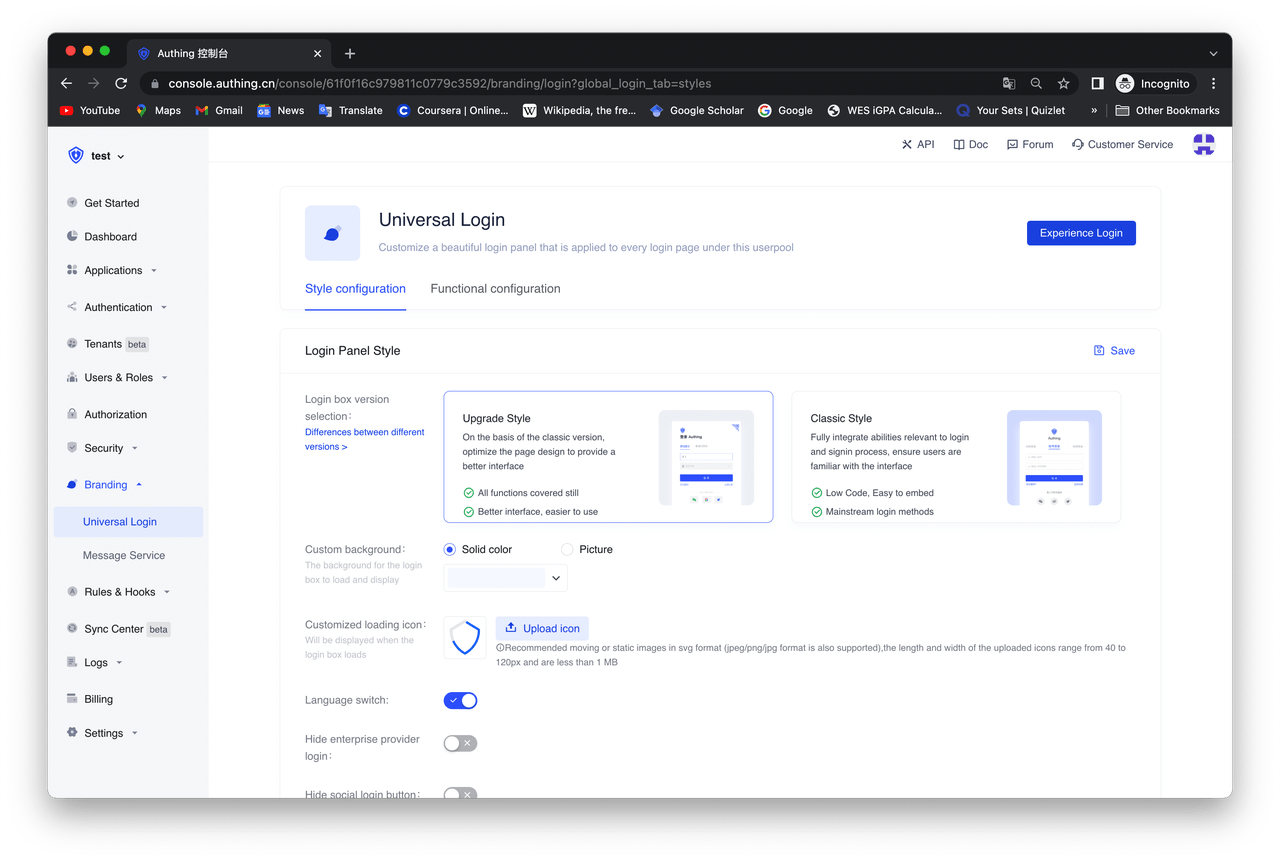Click the API icon in top bar
This screenshot has width=1280, height=861.
click(907, 145)
